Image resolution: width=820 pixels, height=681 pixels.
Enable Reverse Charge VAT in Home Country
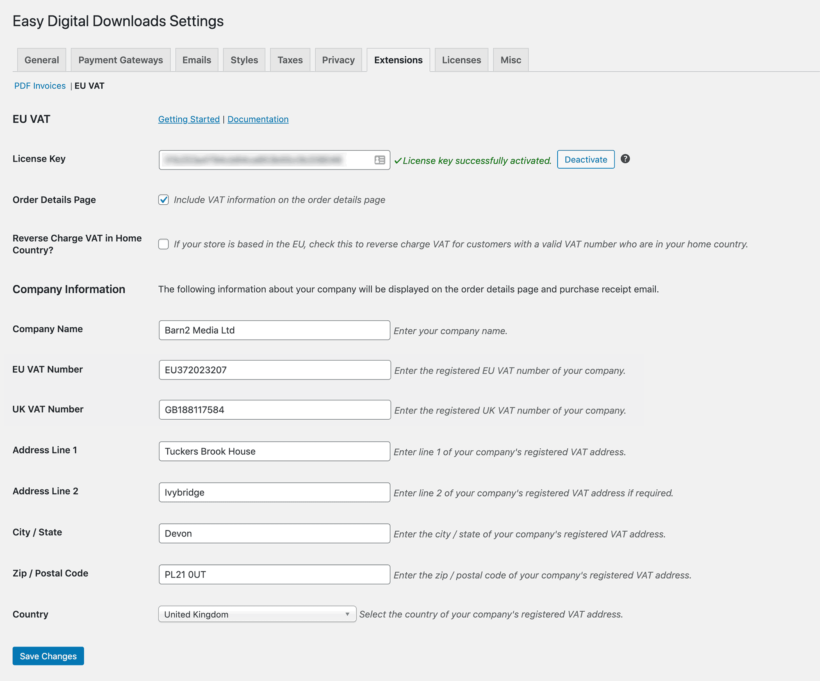(x=163, y=244)
